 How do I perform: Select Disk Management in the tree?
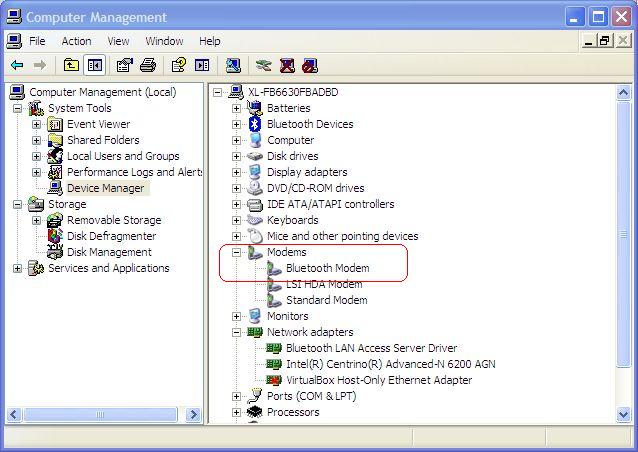point(108,252)
